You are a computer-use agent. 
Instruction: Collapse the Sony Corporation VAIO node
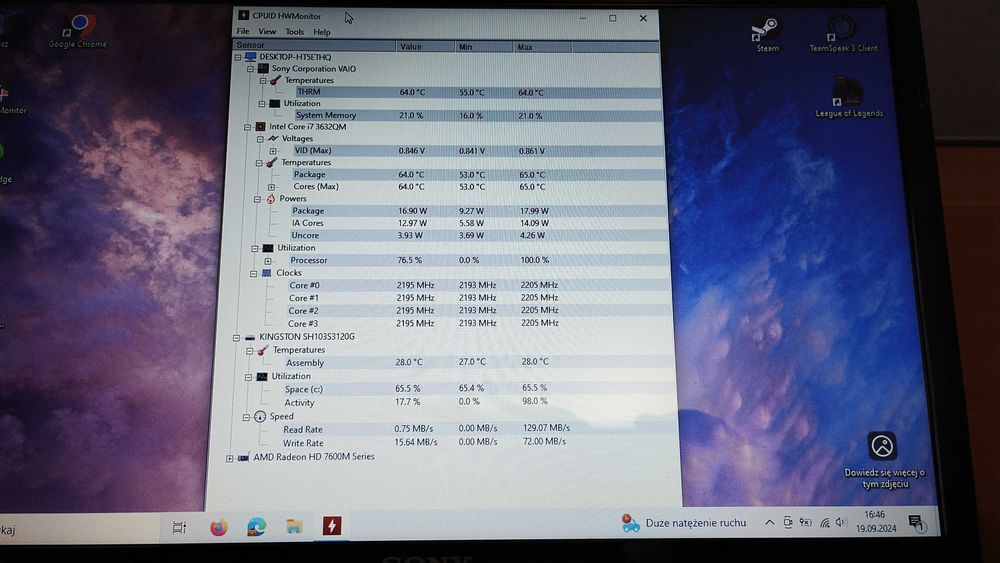tap(250, 68)
